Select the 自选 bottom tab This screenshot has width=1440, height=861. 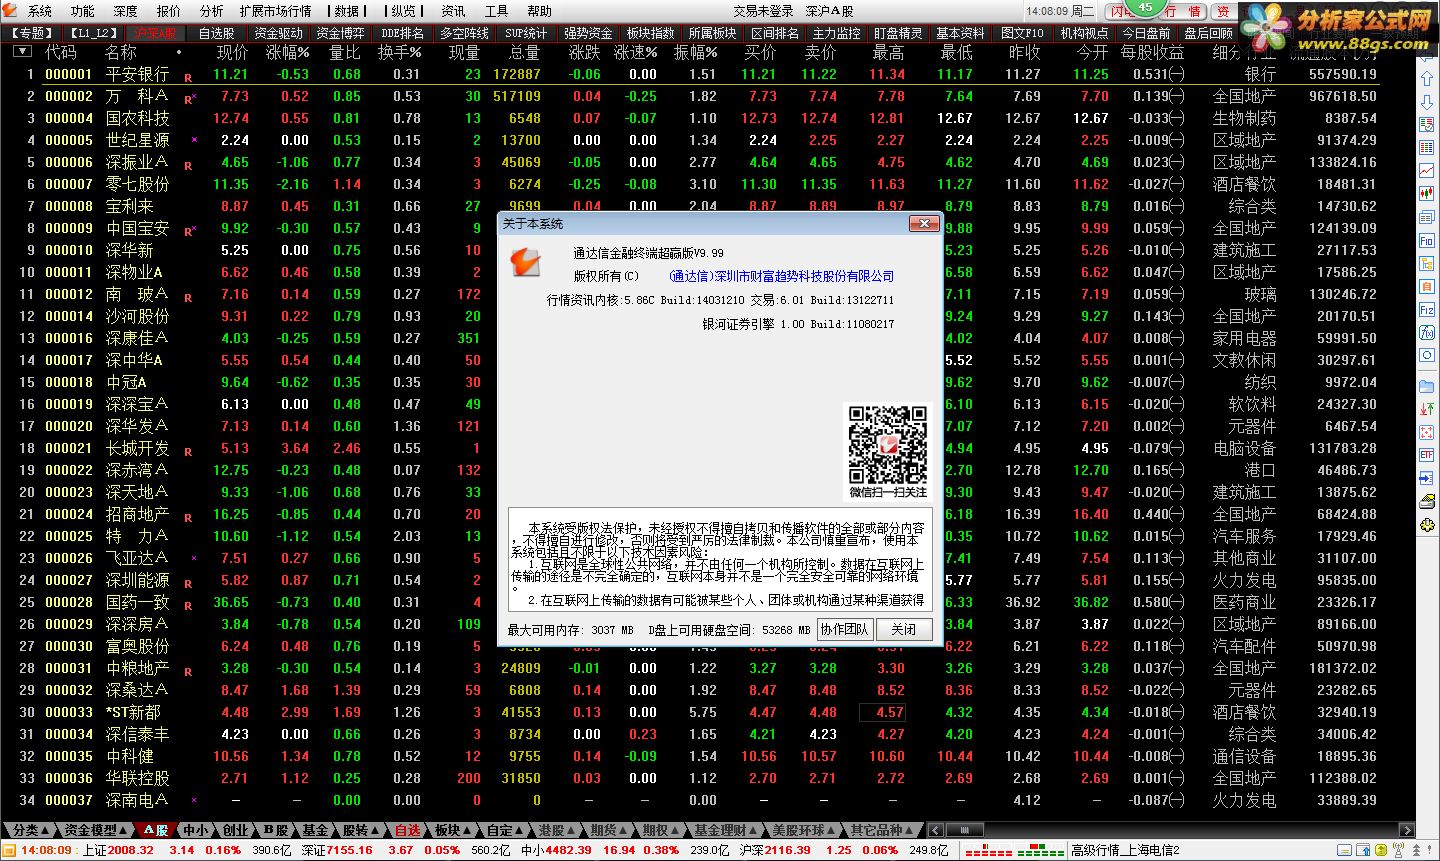pos(407,830)
